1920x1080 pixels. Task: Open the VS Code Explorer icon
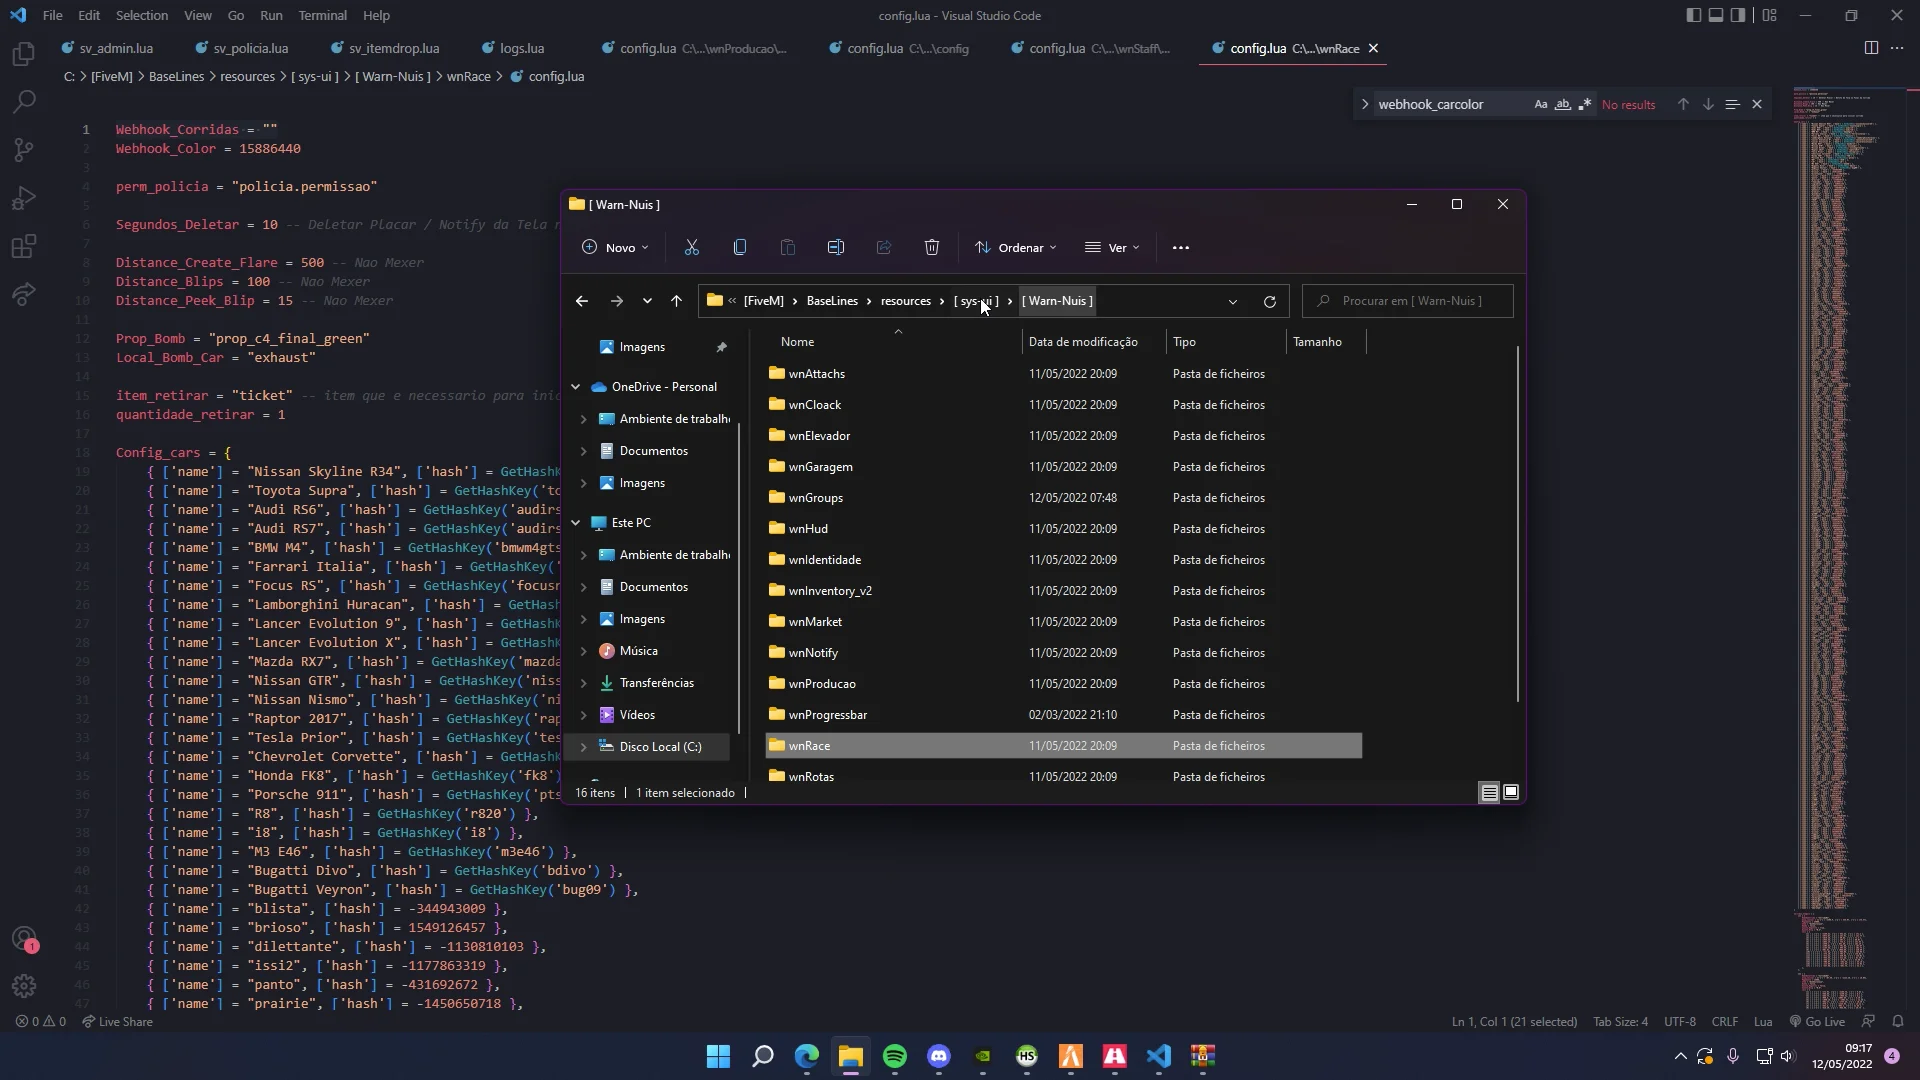pos(24,53)
